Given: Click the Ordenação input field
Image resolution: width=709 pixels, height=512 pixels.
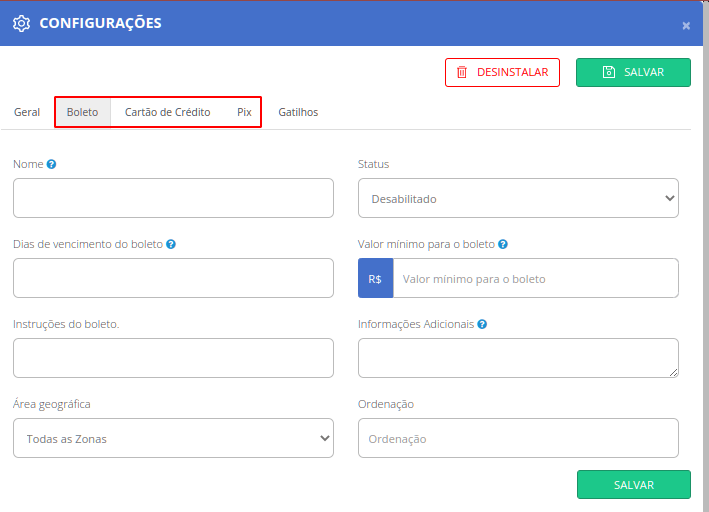Looking at the screenshot, I should [518, 438].
